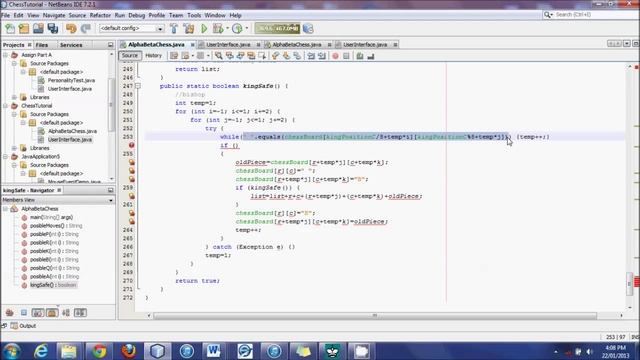The image size is (640, 360).
Task: Open the Debug Project dropdown arrow
Action: 227,29
